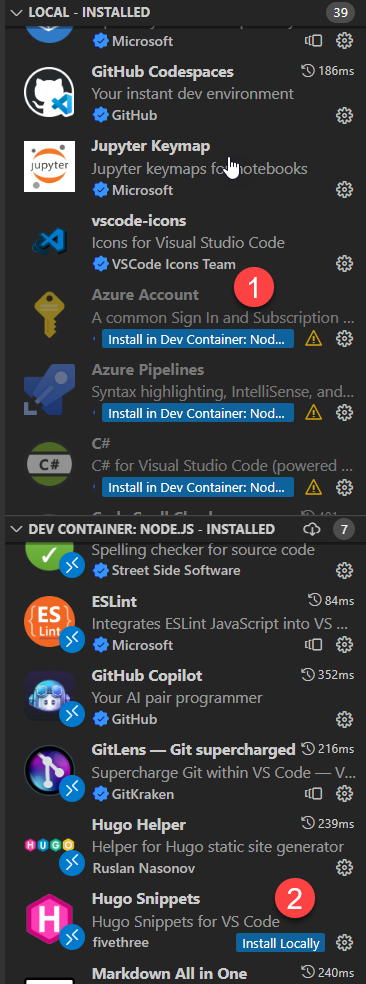The height and width of the screenshot is (984, 366).
Task: Click the extension pack icon on ESLint row
Action: 313,644
